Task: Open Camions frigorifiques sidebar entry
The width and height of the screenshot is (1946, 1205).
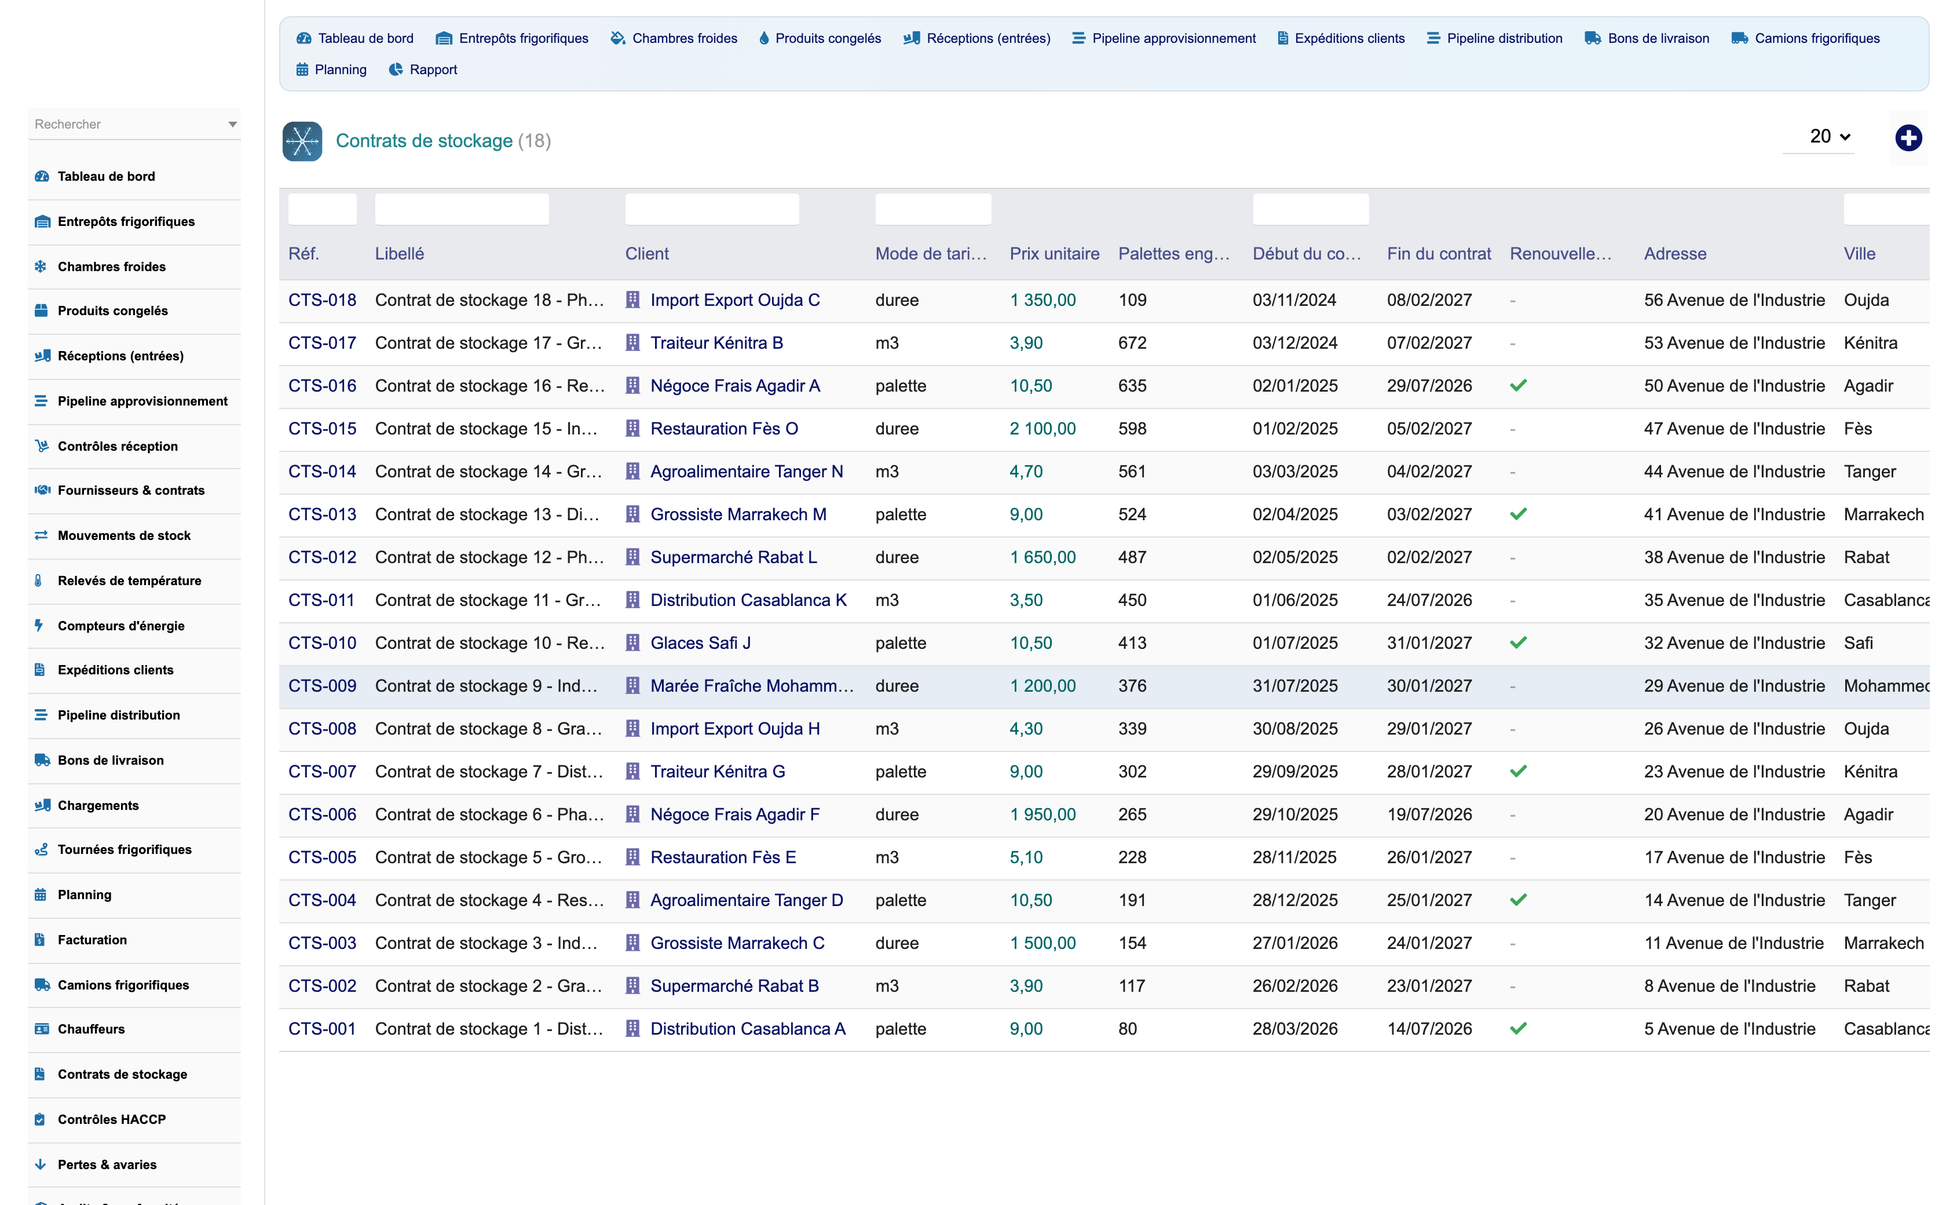Action: 134,985
